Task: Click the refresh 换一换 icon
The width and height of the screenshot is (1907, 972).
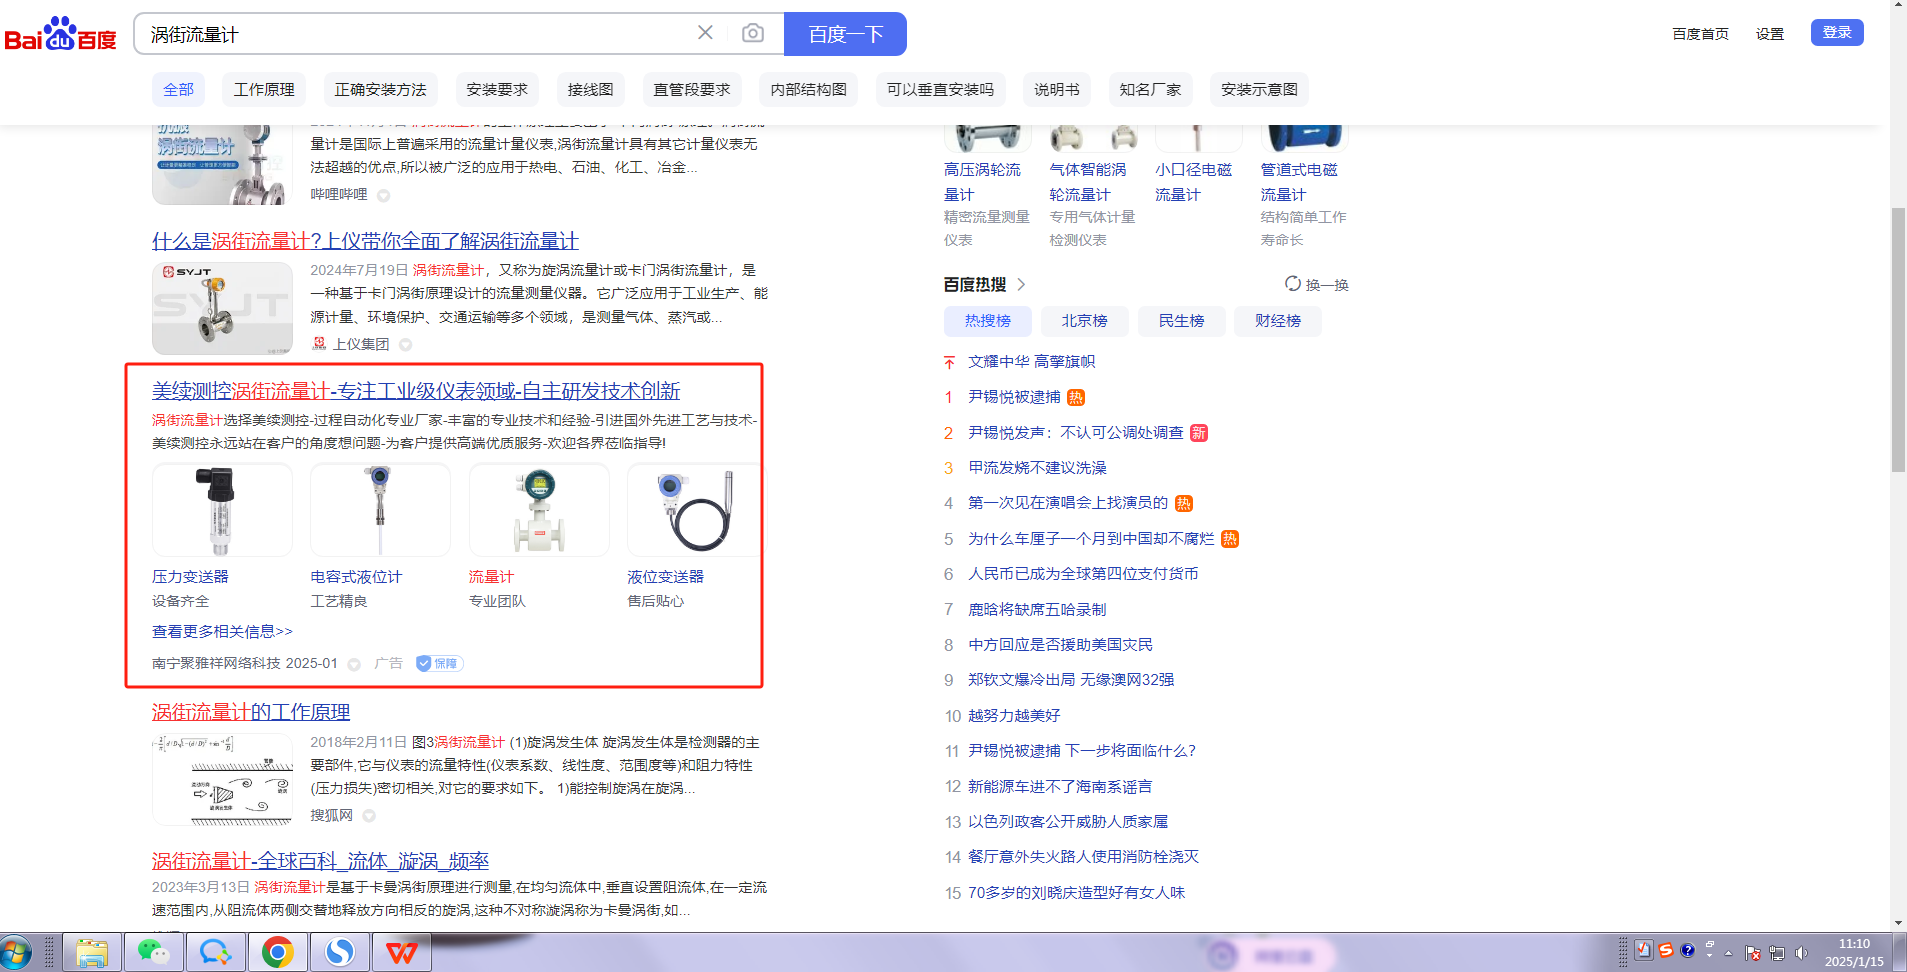Action: tap(1293, 284)
